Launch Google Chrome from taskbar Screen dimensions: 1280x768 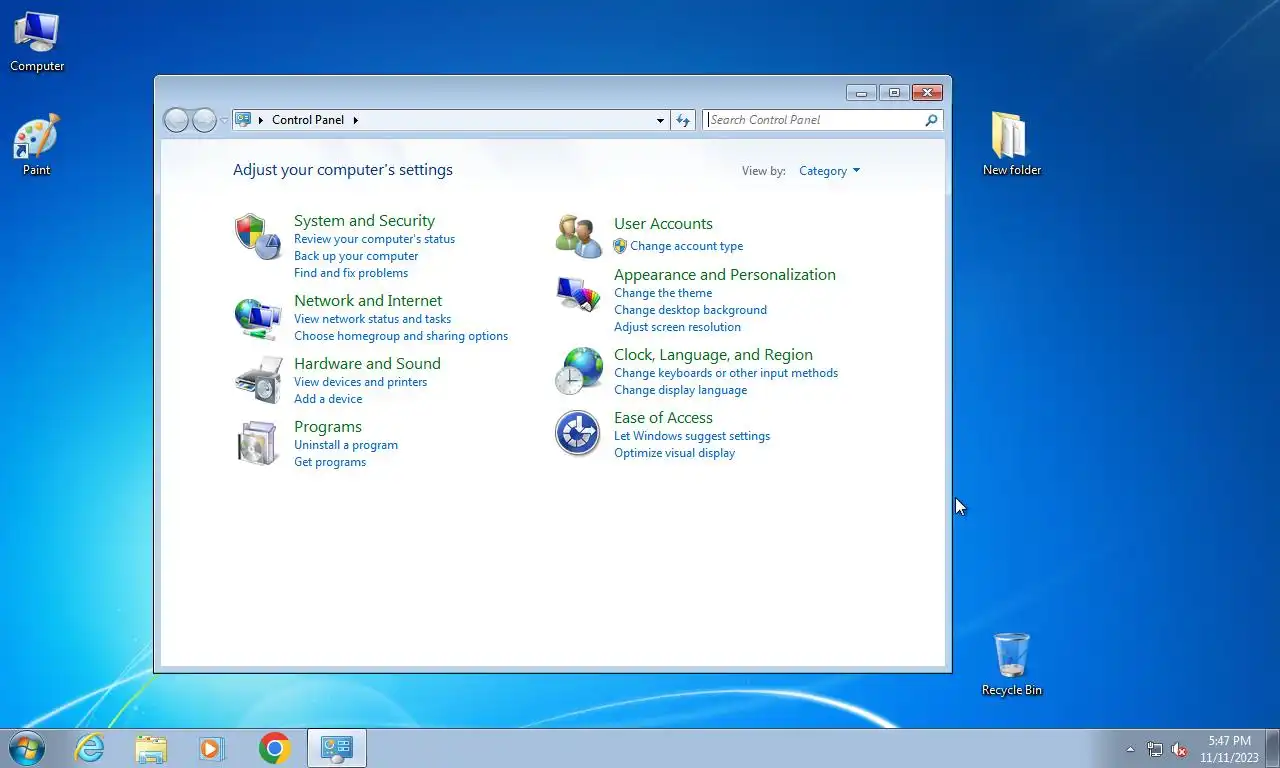(x=274, y=748)
